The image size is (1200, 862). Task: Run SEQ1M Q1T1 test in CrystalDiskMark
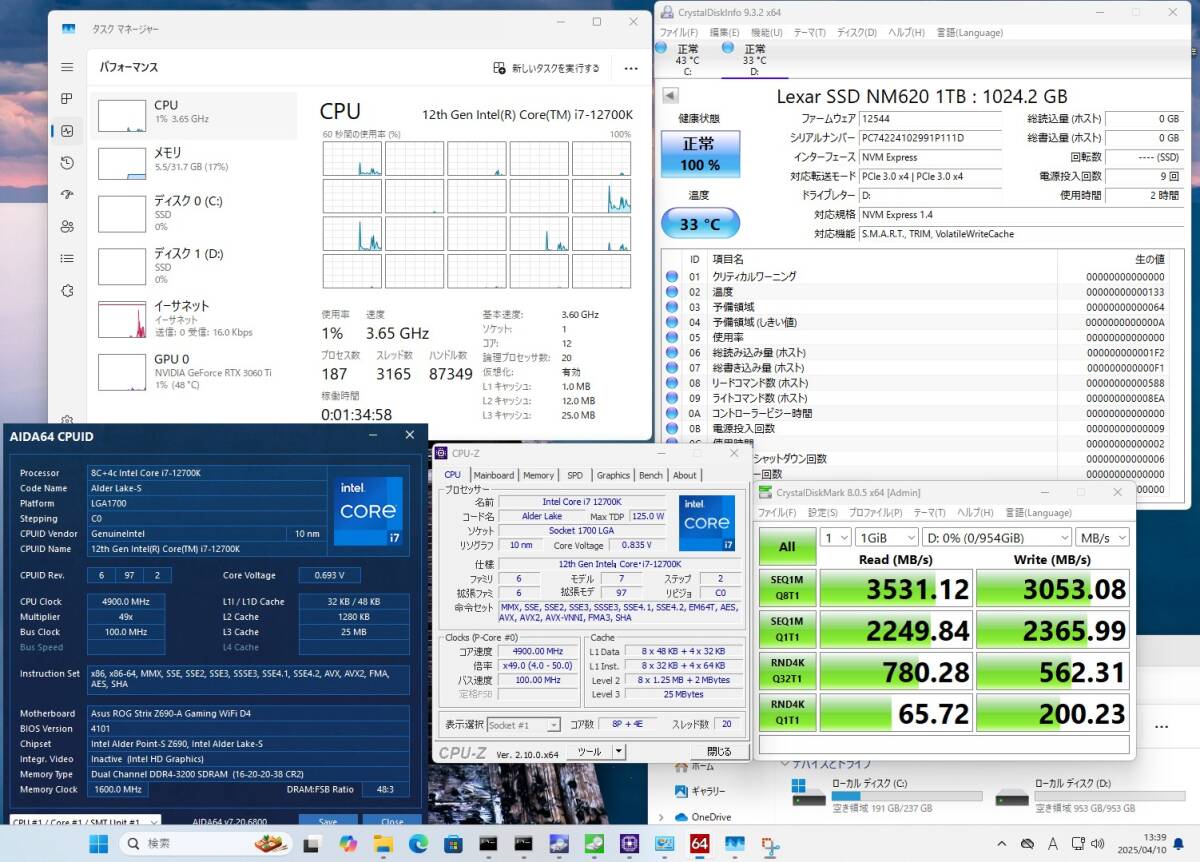tap(787, 630)
